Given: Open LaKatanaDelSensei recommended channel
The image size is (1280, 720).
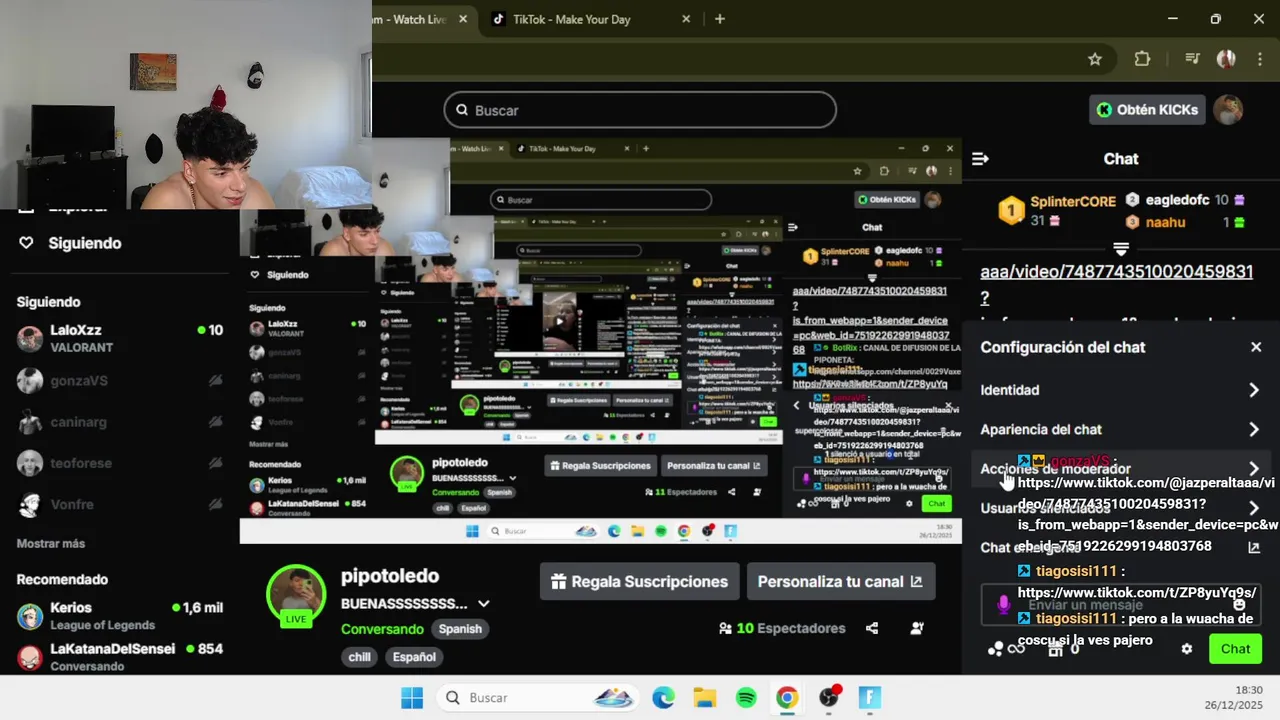Looking at the screenshot, I should [x=120, y=657].
